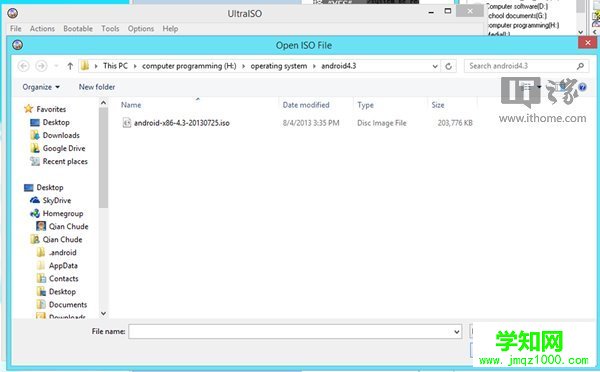
Task: Open the File menu in UltraISO
Action: click(16, 29)
